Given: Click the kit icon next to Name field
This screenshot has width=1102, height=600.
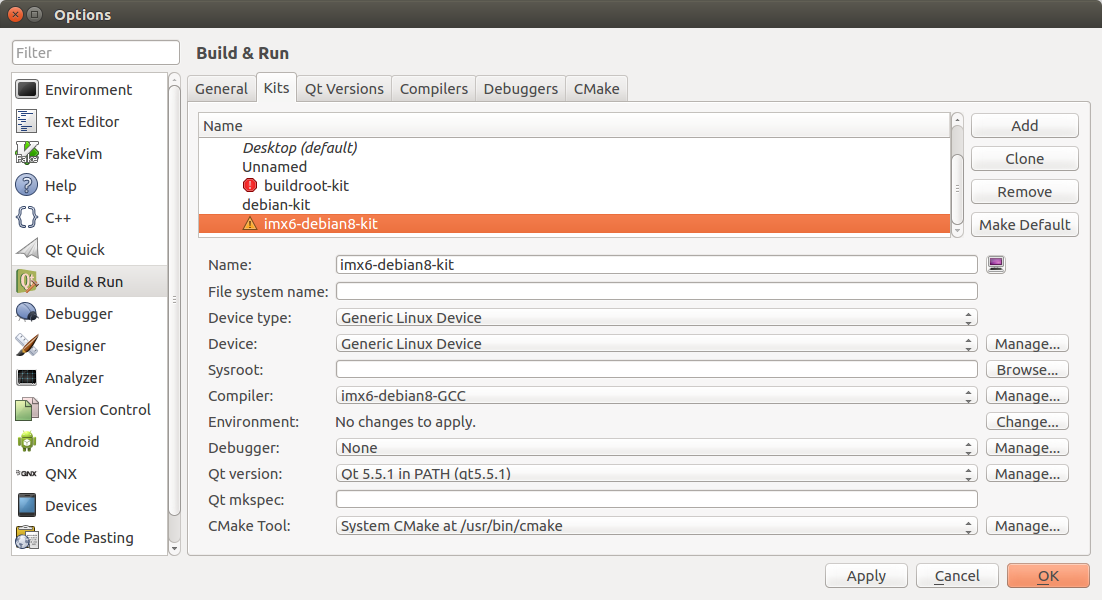Looking at the screenshot, I should (995, 264).
